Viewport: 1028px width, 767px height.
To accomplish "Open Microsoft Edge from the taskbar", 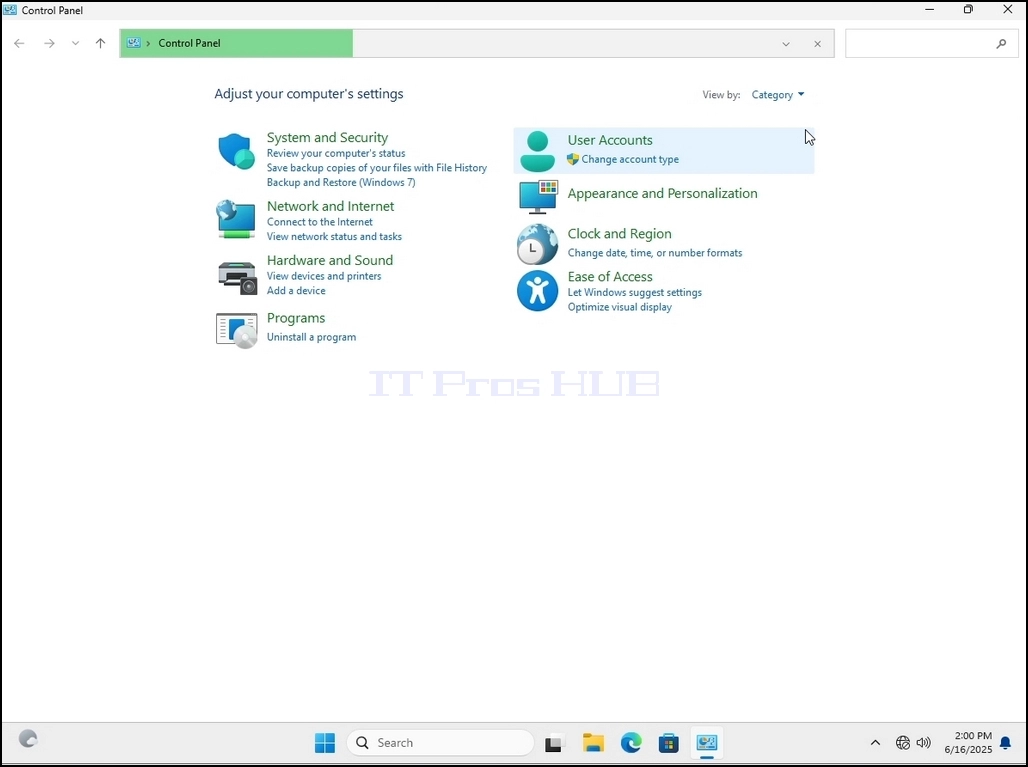I will (x=631, y=743).
